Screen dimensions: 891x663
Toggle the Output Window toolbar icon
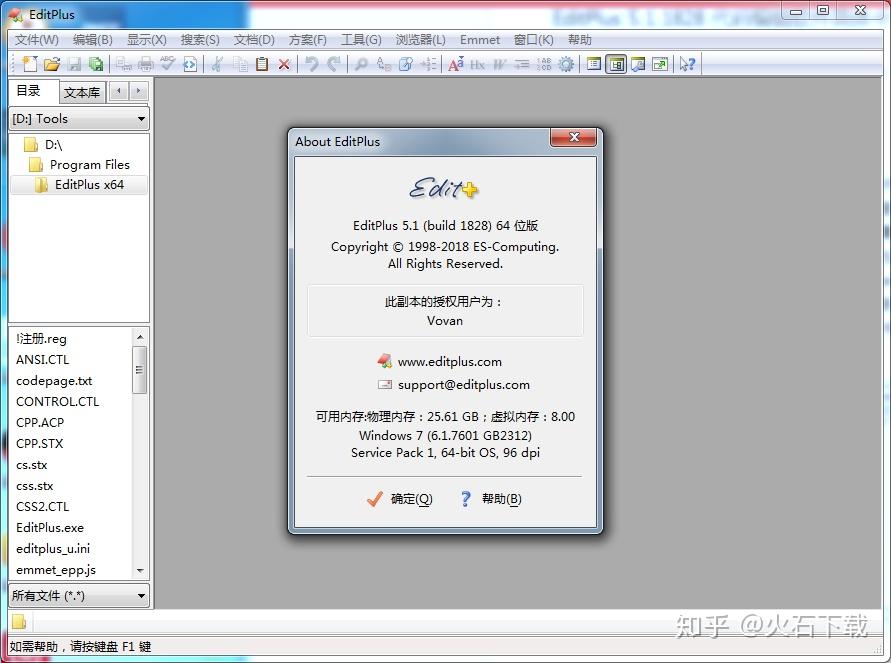pyautogui.click(x=638, y=64)
